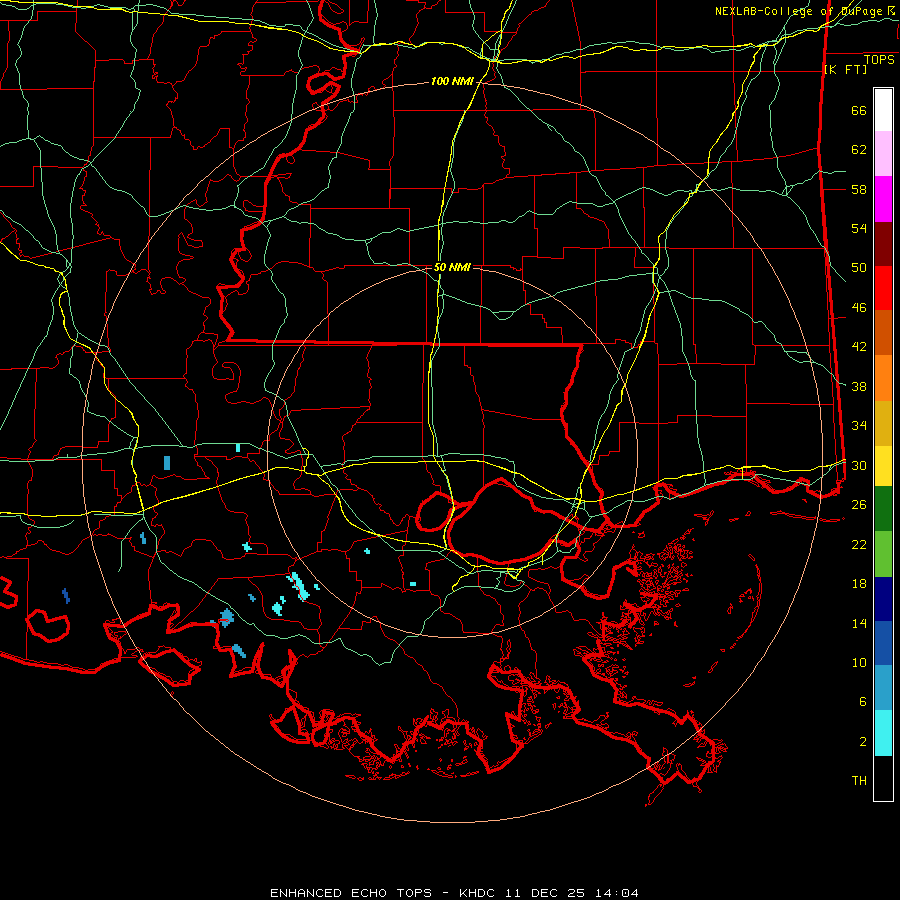Click the '50' legend value
Viewport: 900px width, 900px height.
[859, 268]
